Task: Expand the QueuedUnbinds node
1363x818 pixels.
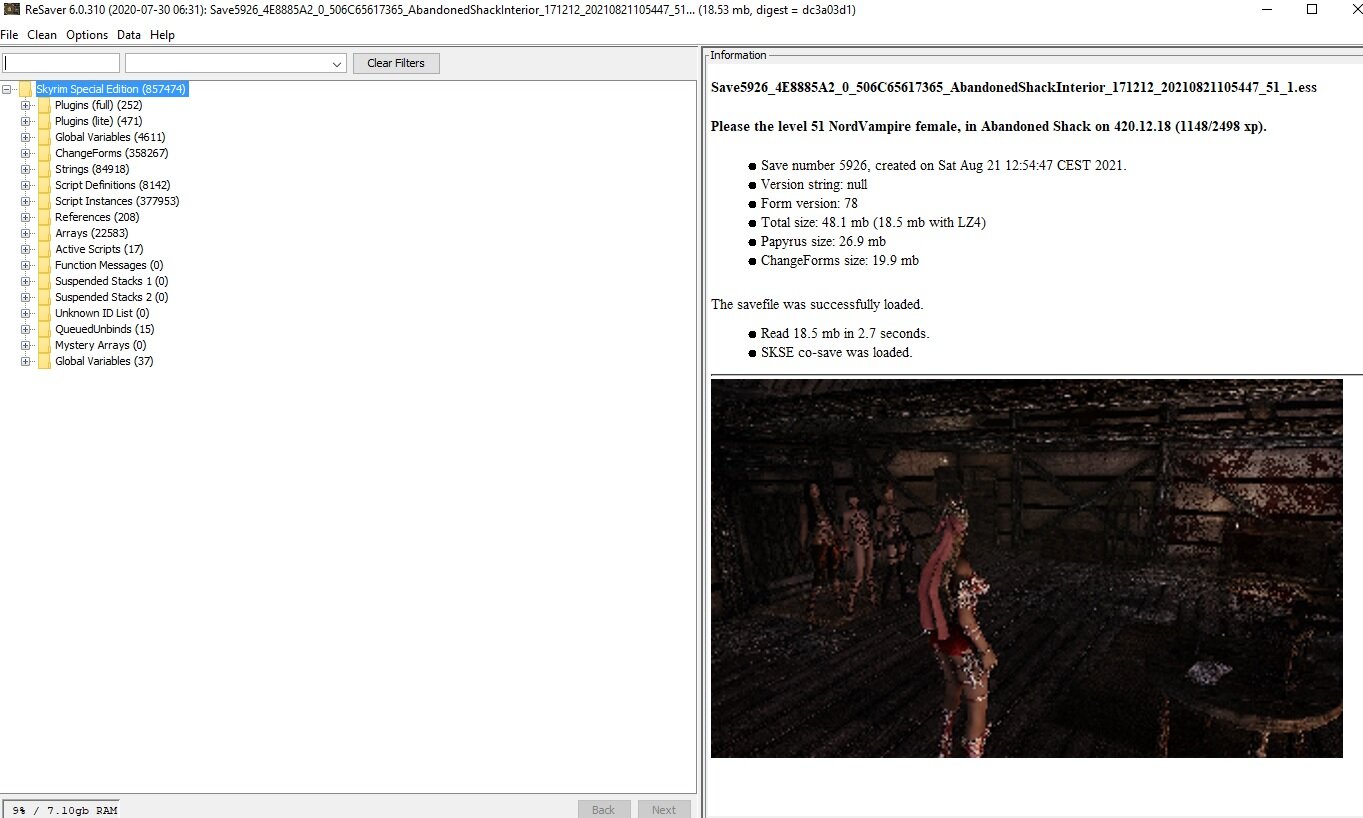Action: [26, 329]
